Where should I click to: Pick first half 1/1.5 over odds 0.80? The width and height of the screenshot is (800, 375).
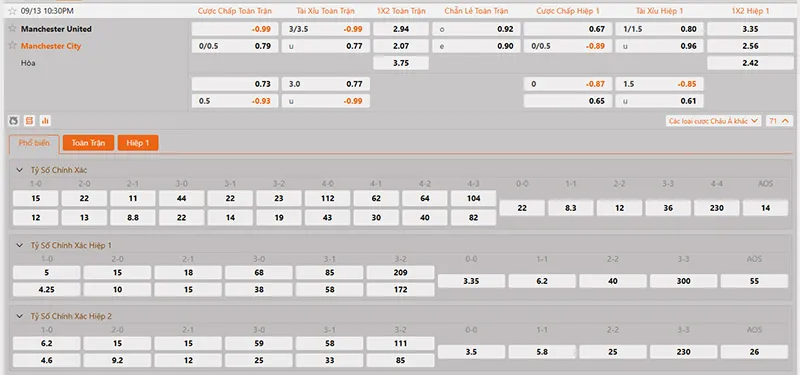659,29
